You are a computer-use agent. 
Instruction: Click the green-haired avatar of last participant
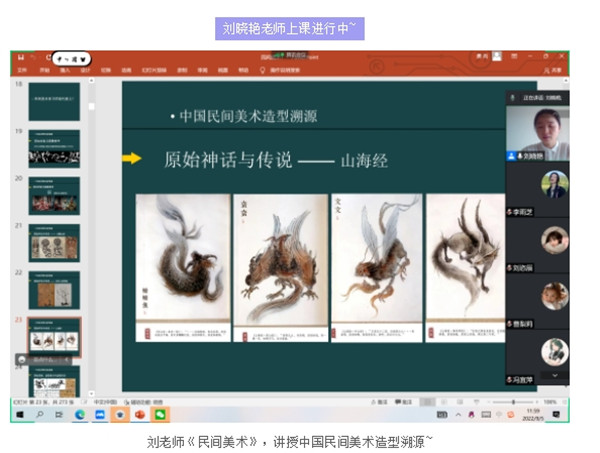pyautogui.click(x=554, y=351)
